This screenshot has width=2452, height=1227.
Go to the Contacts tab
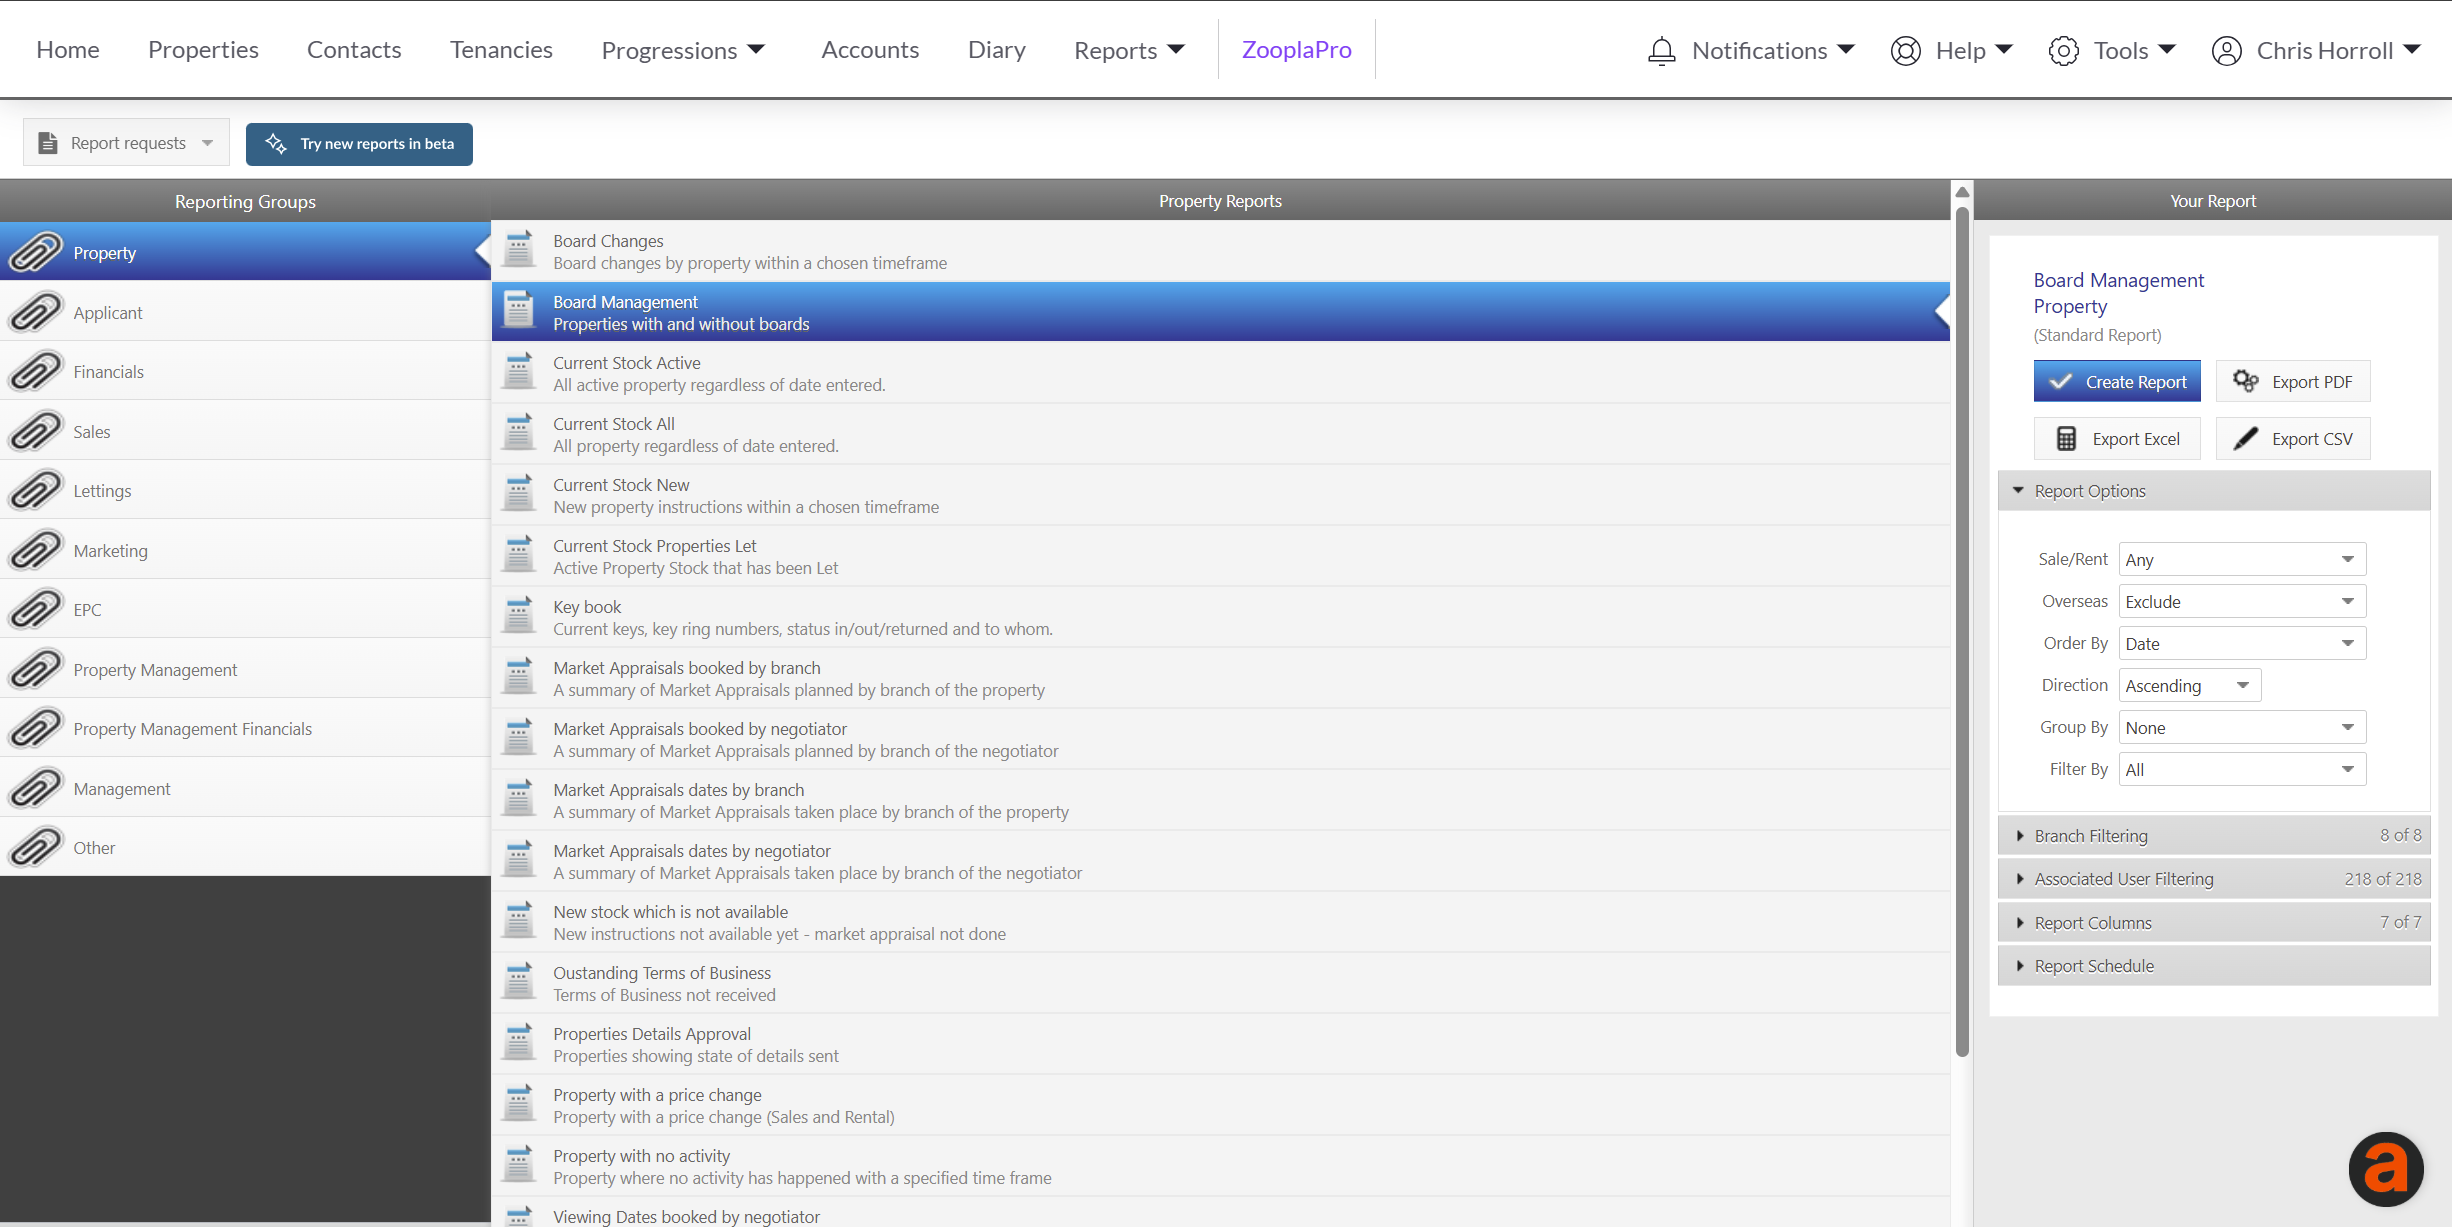(x=354, y=50)
